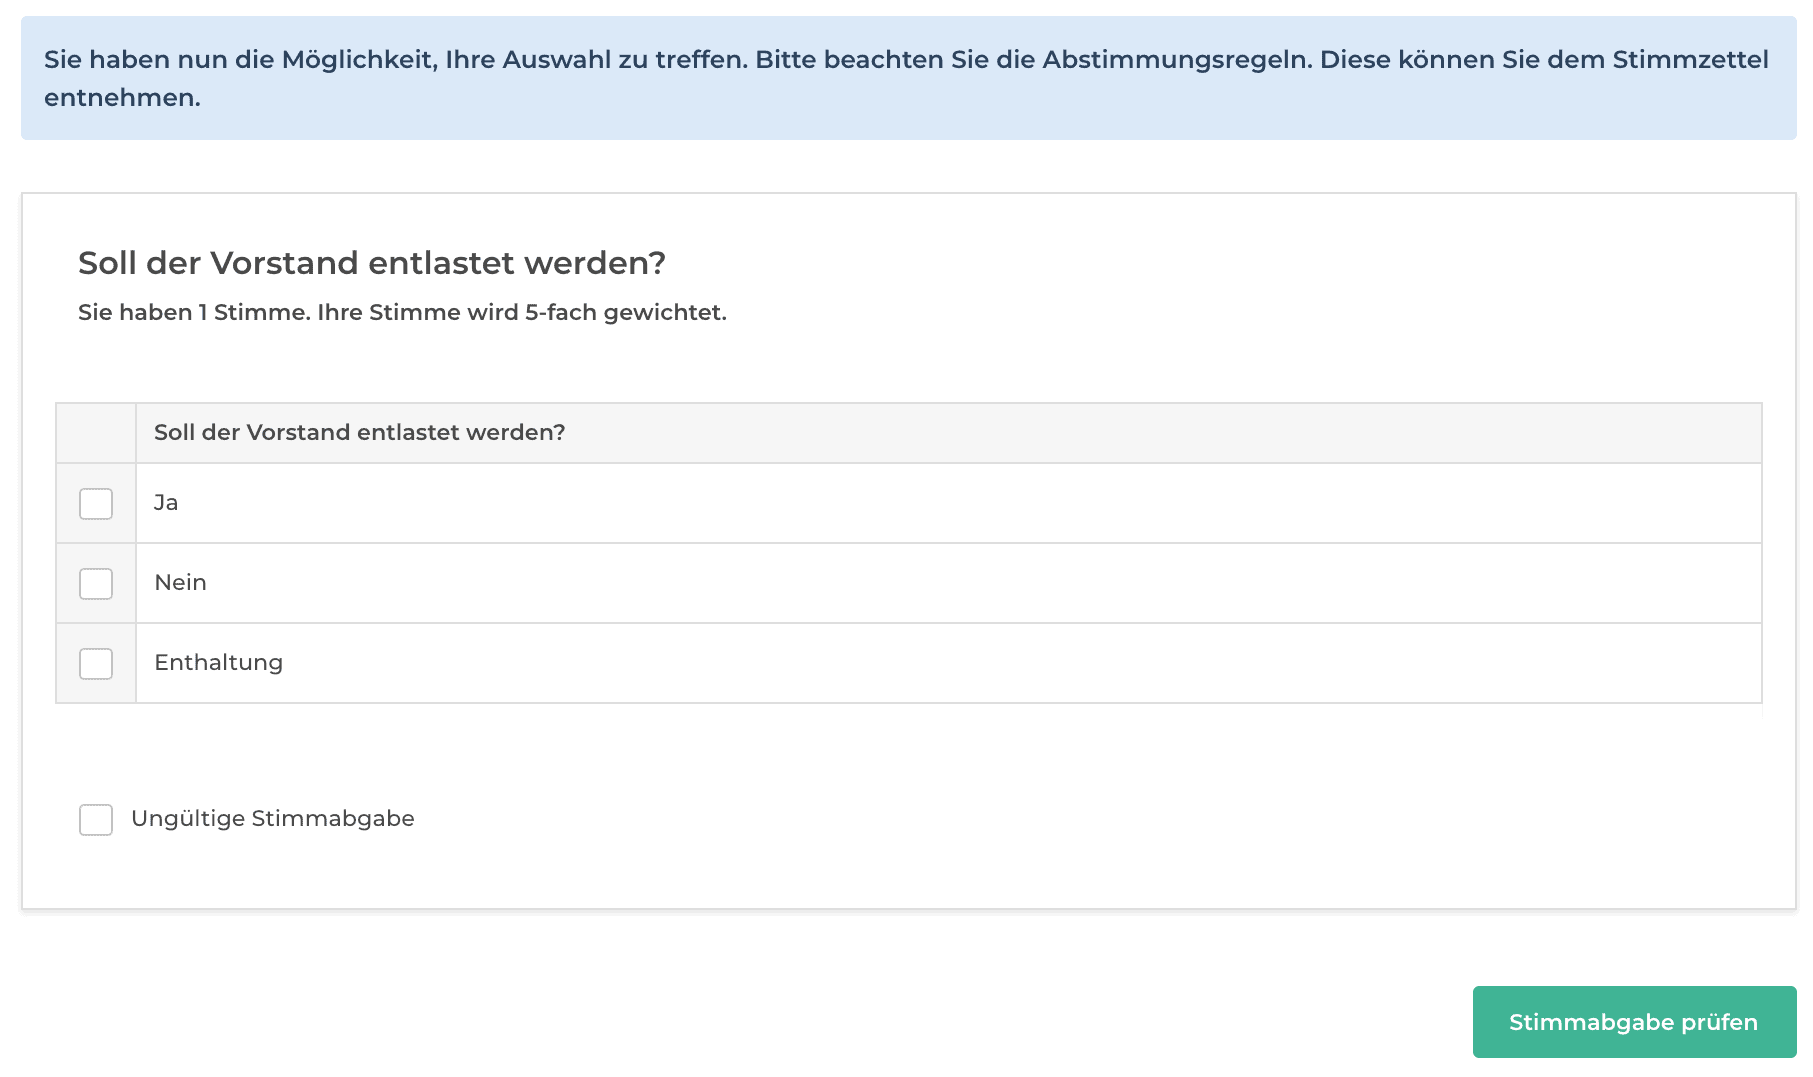Check the Ja checkbox
Viewport: 1813px width, 1077px height.
(x=96, y=503)
